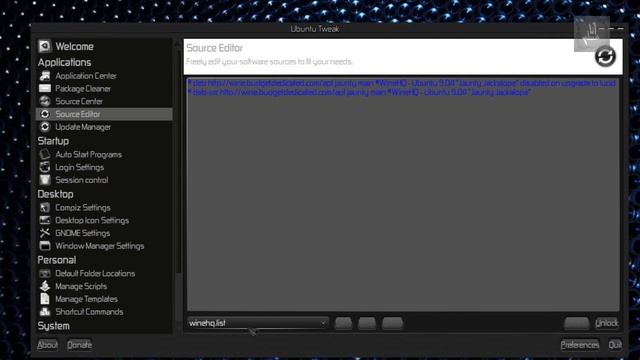Screen dimensions: 640x360
Task: Go to Login Settings
Action: tap(79, 167)
